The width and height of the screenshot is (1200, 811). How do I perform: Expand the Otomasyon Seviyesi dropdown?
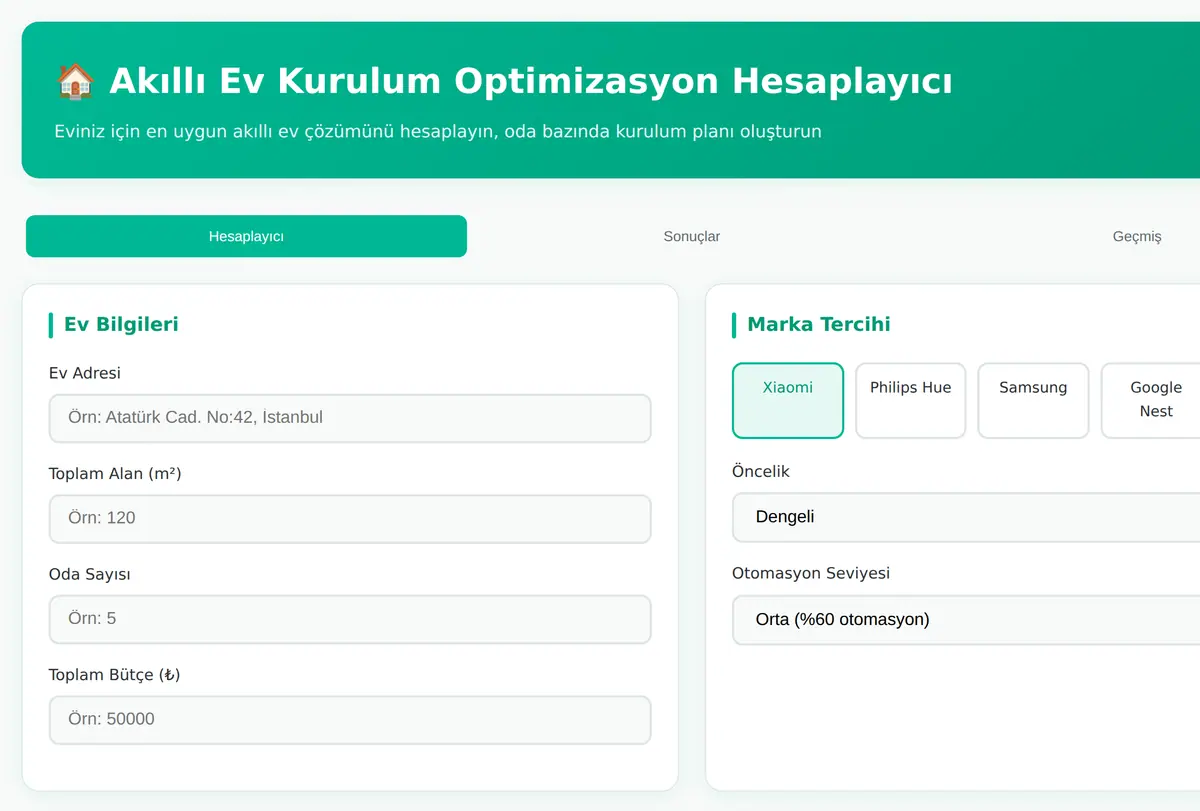[966, 619]
